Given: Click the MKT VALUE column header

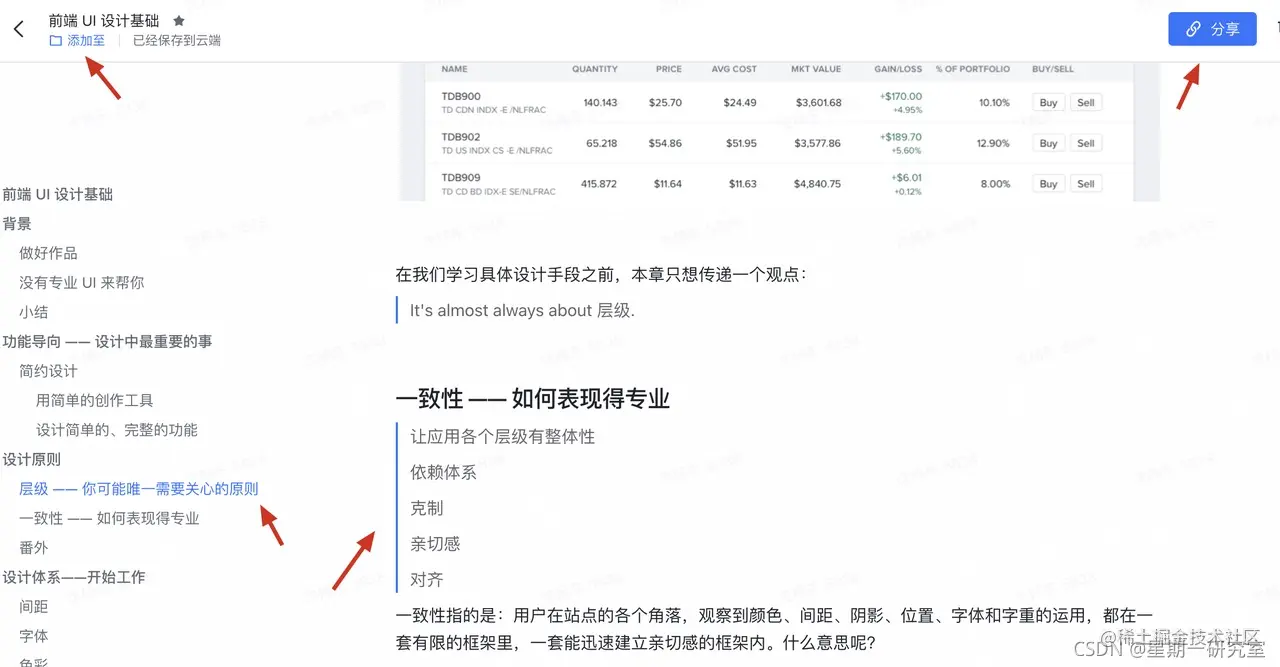Looking at the screenshot, I should 816,69.
